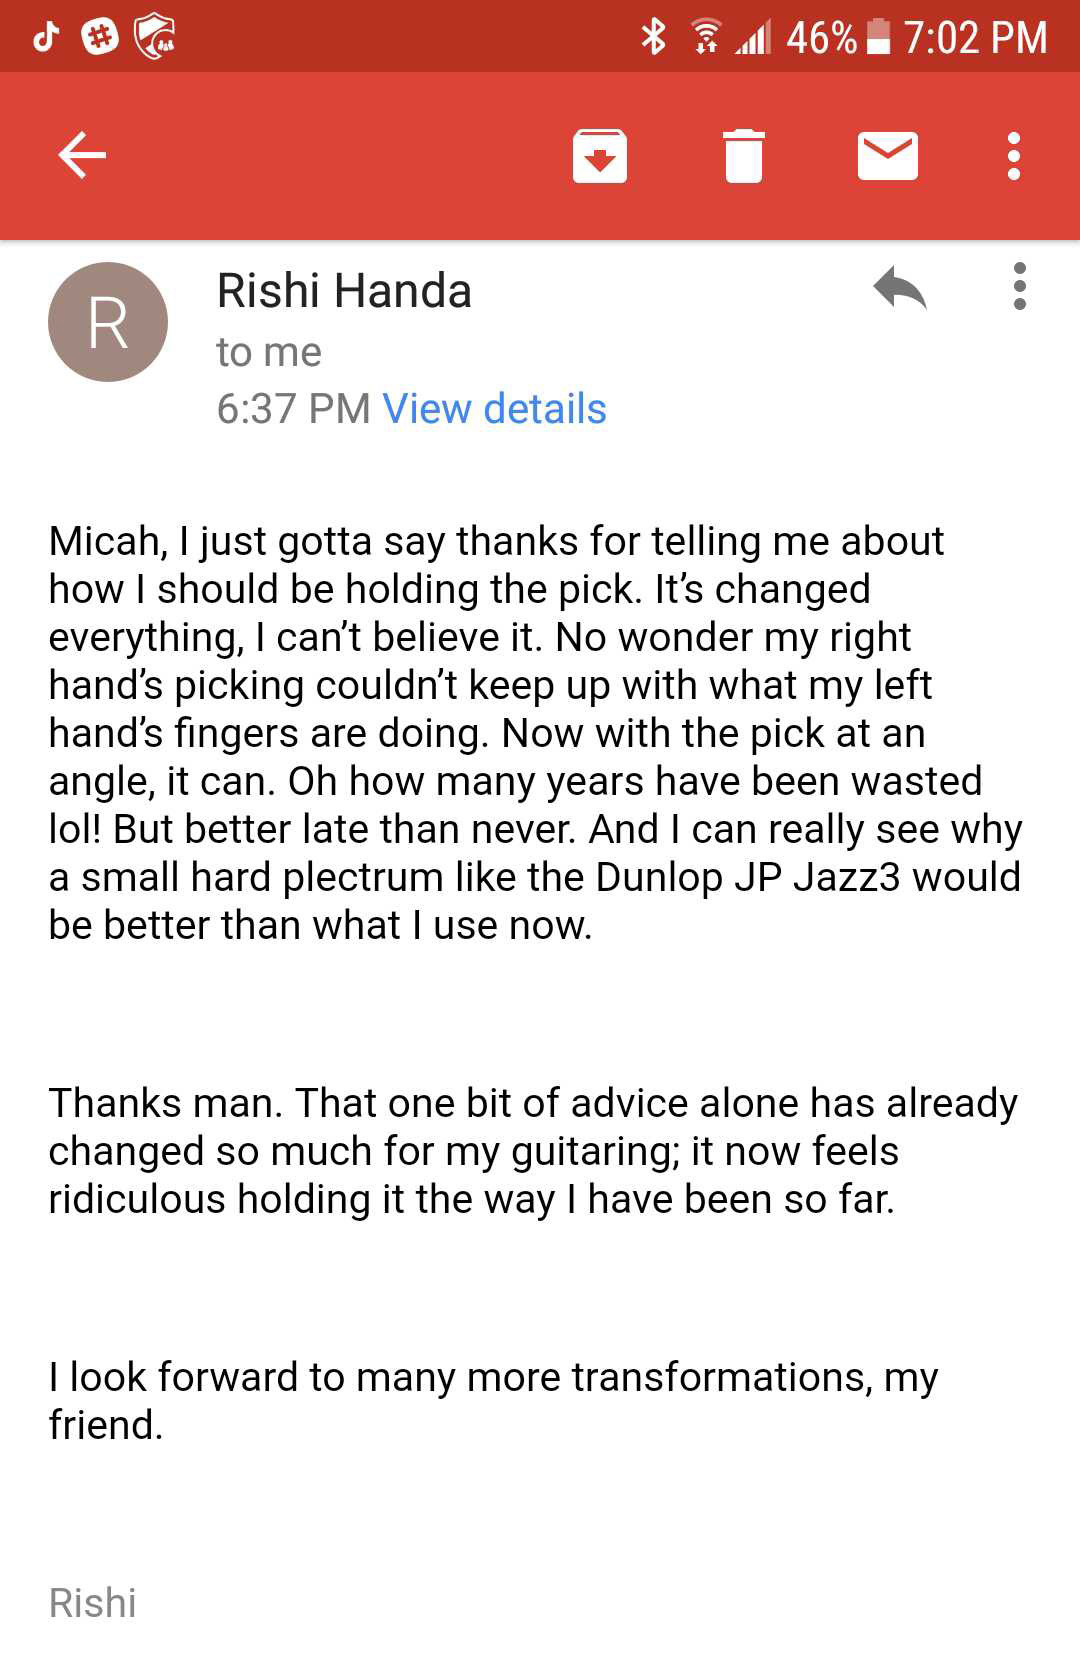This screenshot has width=1080, height=1653.
Task: Tap the sender name Rishi Handa
Action: point(344,291)
